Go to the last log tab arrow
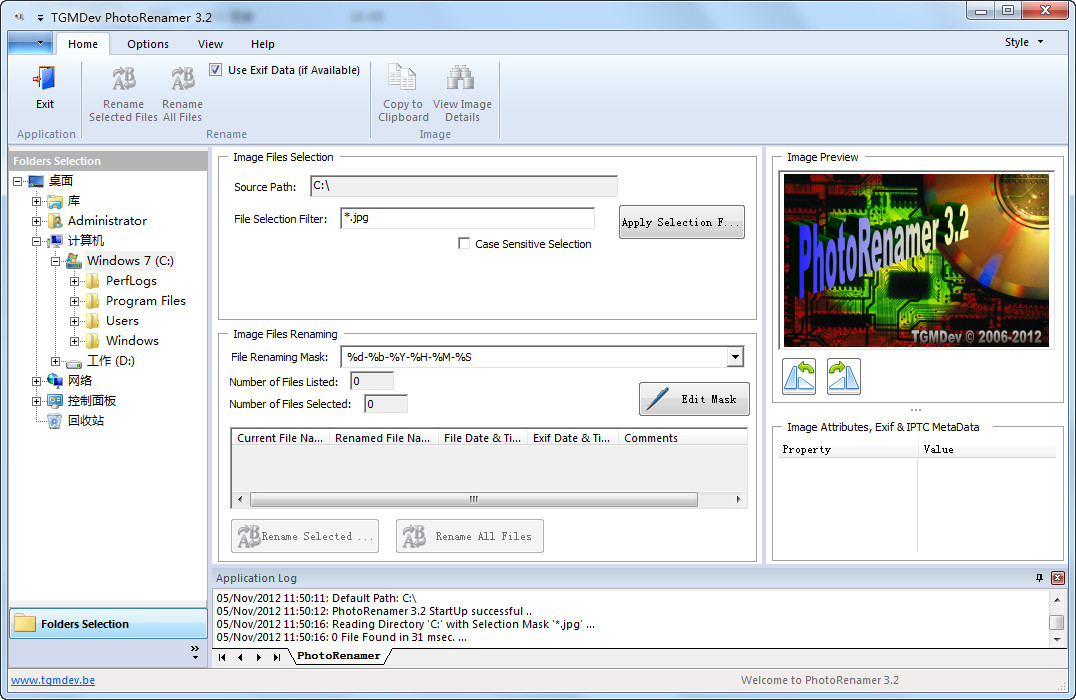 coord(277,657)
